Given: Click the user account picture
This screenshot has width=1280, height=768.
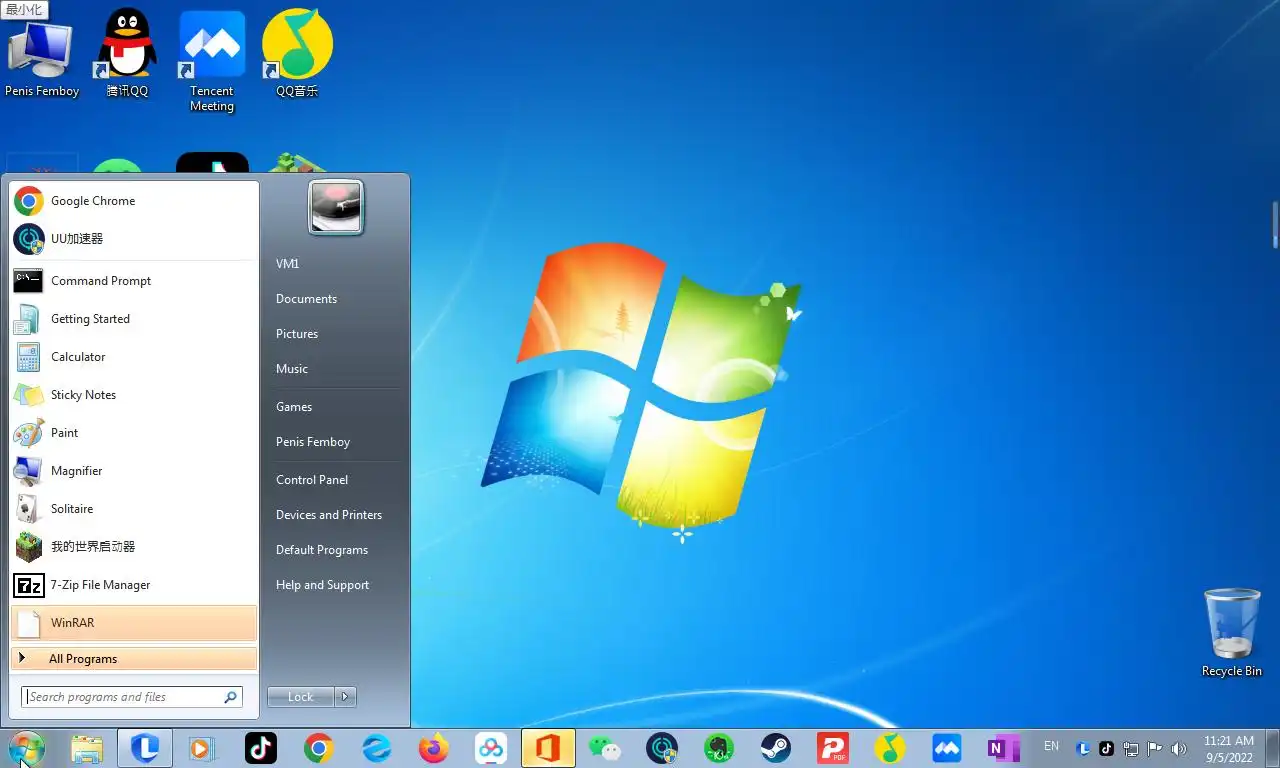Looking at the screenshot, I should 336,207.
